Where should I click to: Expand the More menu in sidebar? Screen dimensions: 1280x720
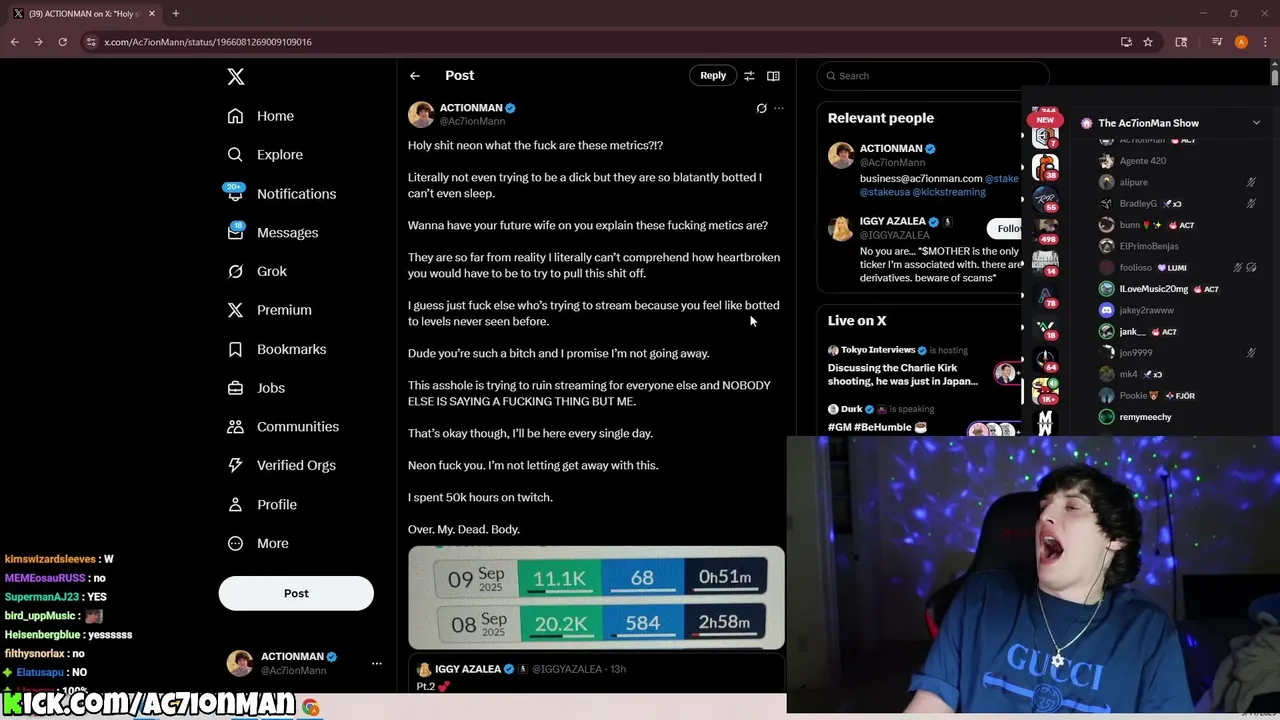pyautogui.click(x=258, y=543)
